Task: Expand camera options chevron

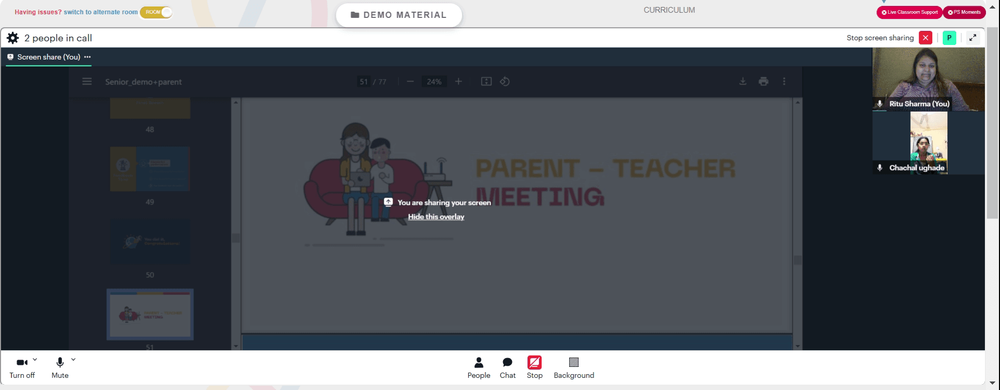Action: 34,359
